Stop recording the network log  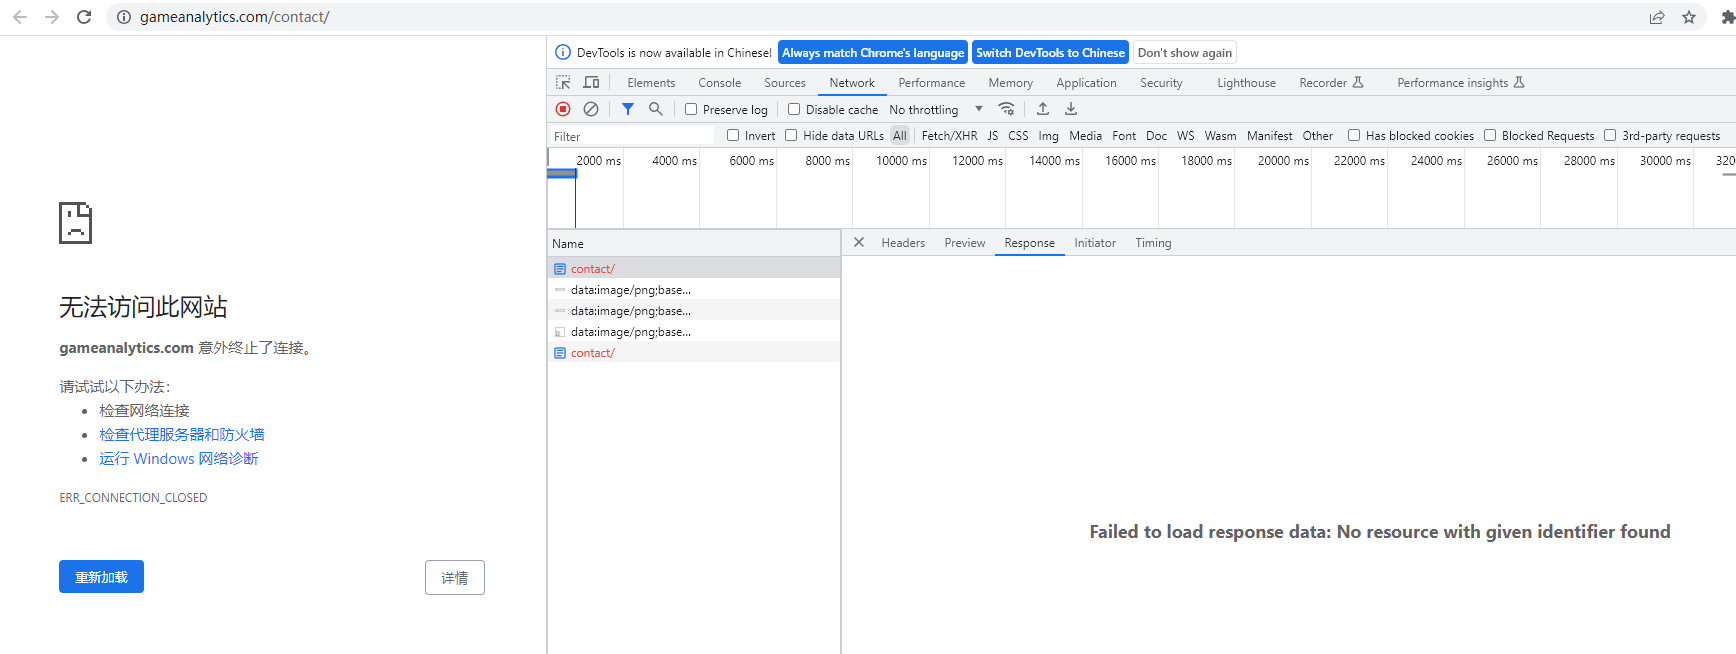563,109
